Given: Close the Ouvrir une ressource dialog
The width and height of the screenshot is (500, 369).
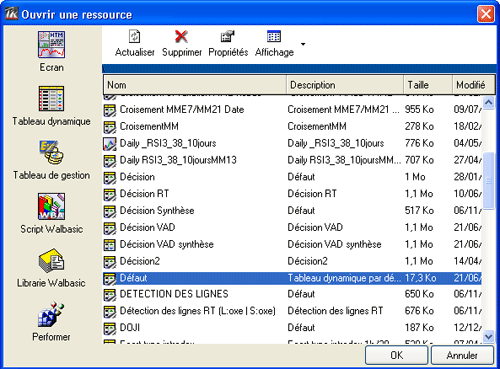Looking at the screenshot, I should coord(486,14).
